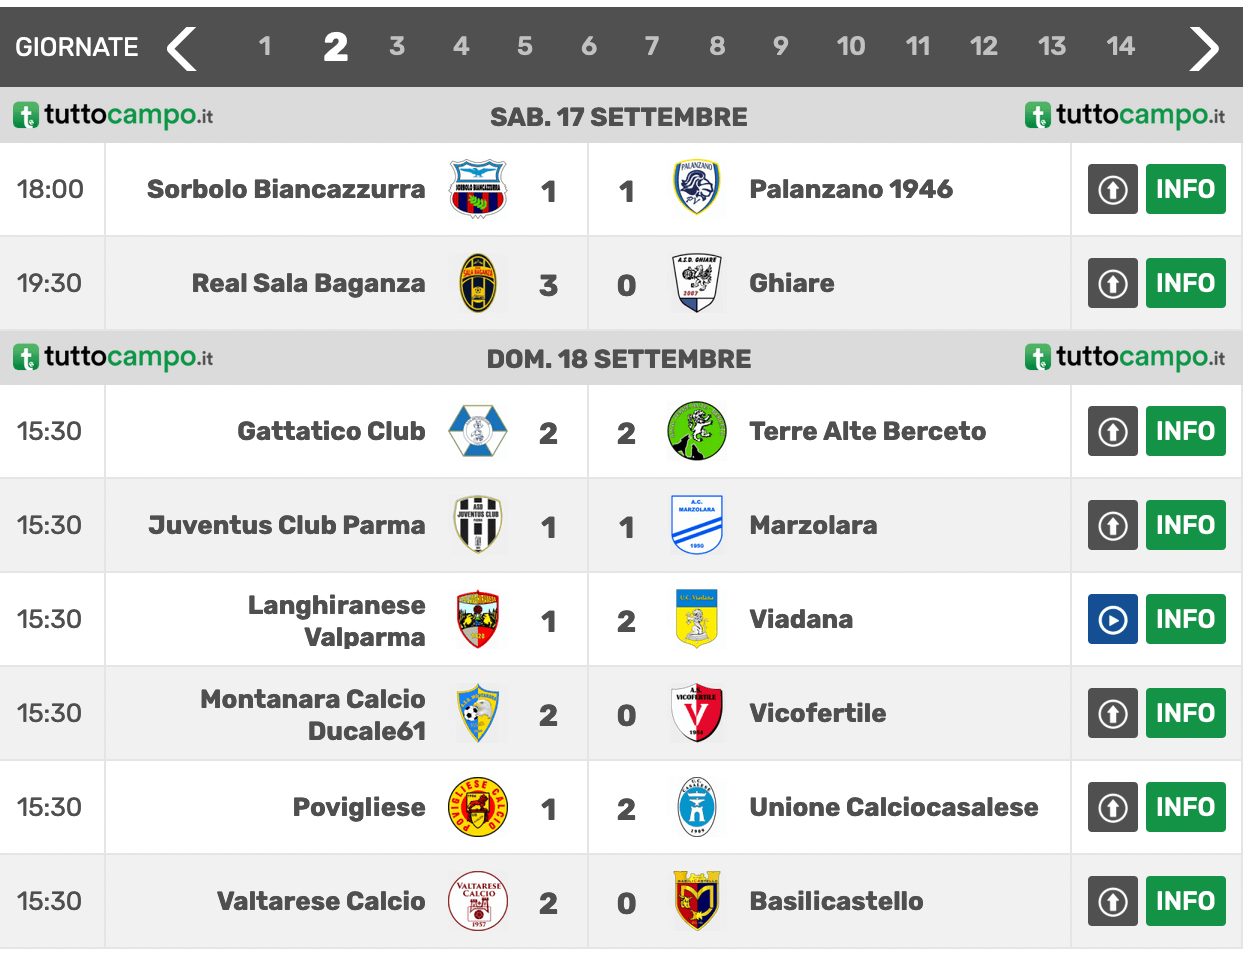
Task: Click the Vicofertile team crest
Action: coord(696,713)
